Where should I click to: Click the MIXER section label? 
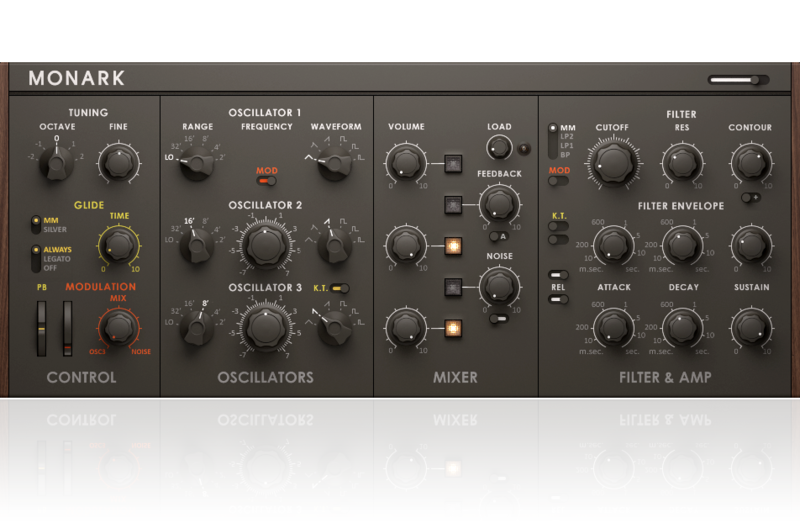[x=456, y=378]
